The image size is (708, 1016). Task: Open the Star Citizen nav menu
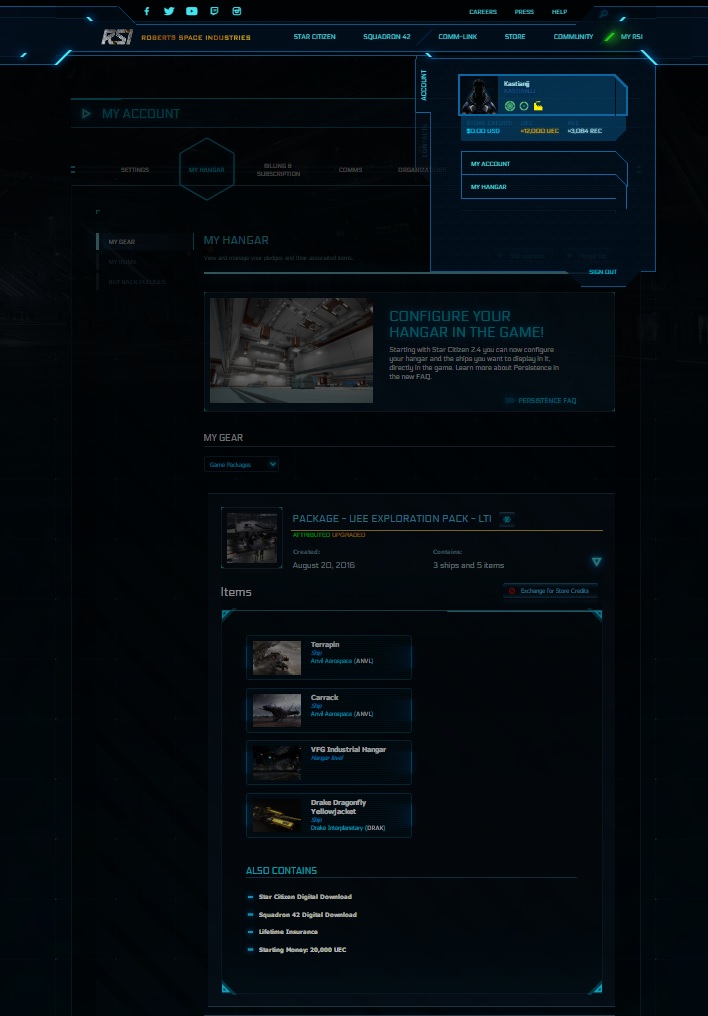[x=314, y=37]
